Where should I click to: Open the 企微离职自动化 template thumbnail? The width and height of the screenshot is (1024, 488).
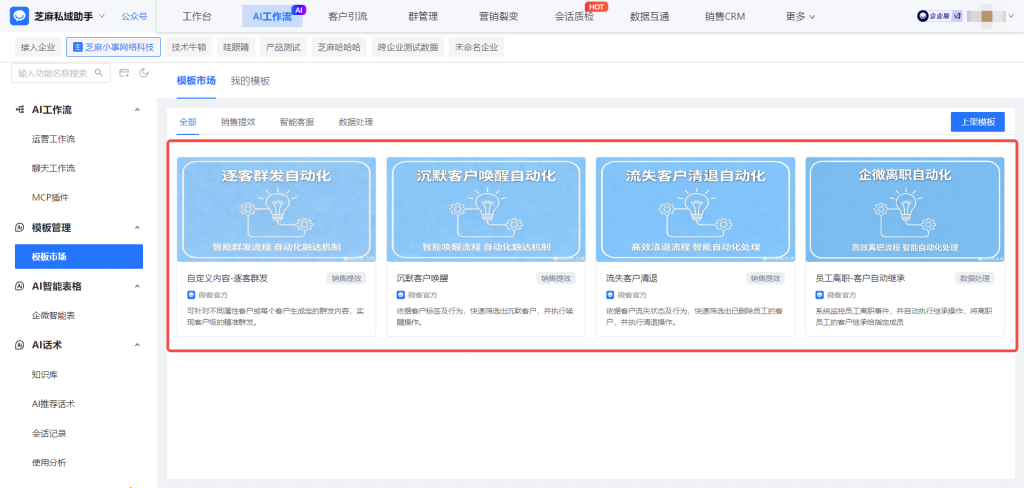tap(905, 209)
